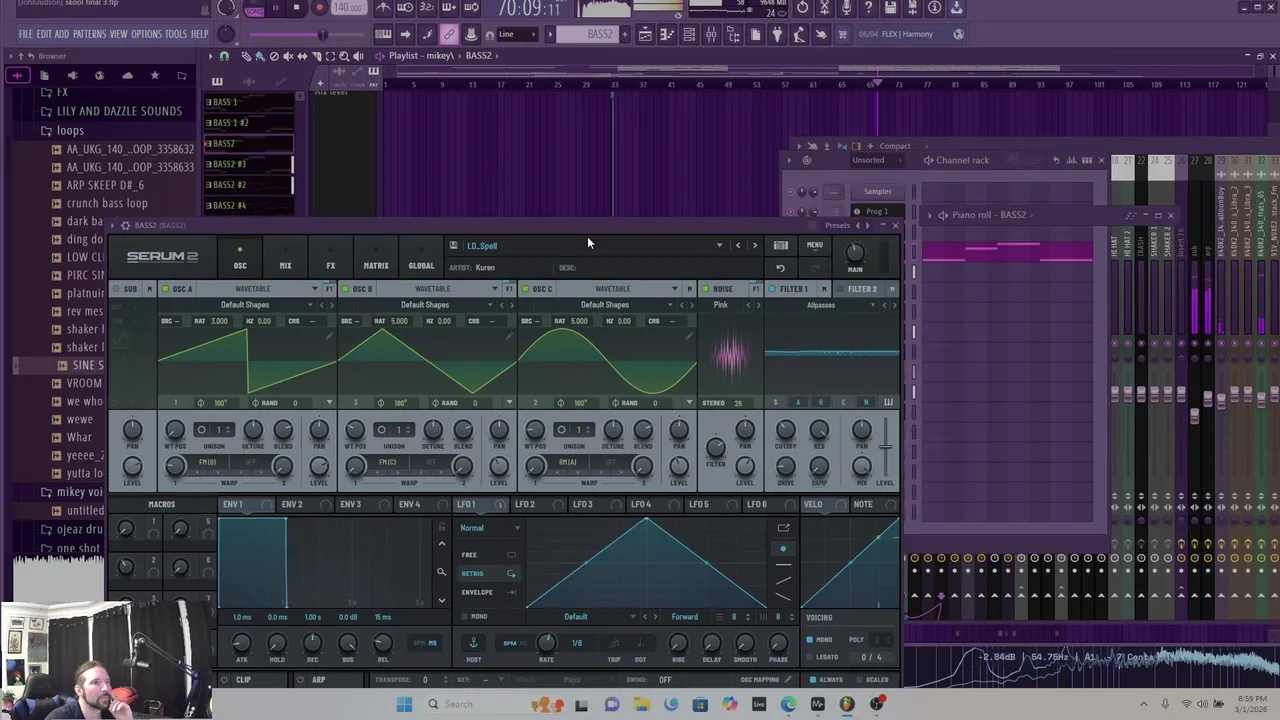Click the LFO host anchor icon
Screen dimensions: 1280x720
(474, 643)
